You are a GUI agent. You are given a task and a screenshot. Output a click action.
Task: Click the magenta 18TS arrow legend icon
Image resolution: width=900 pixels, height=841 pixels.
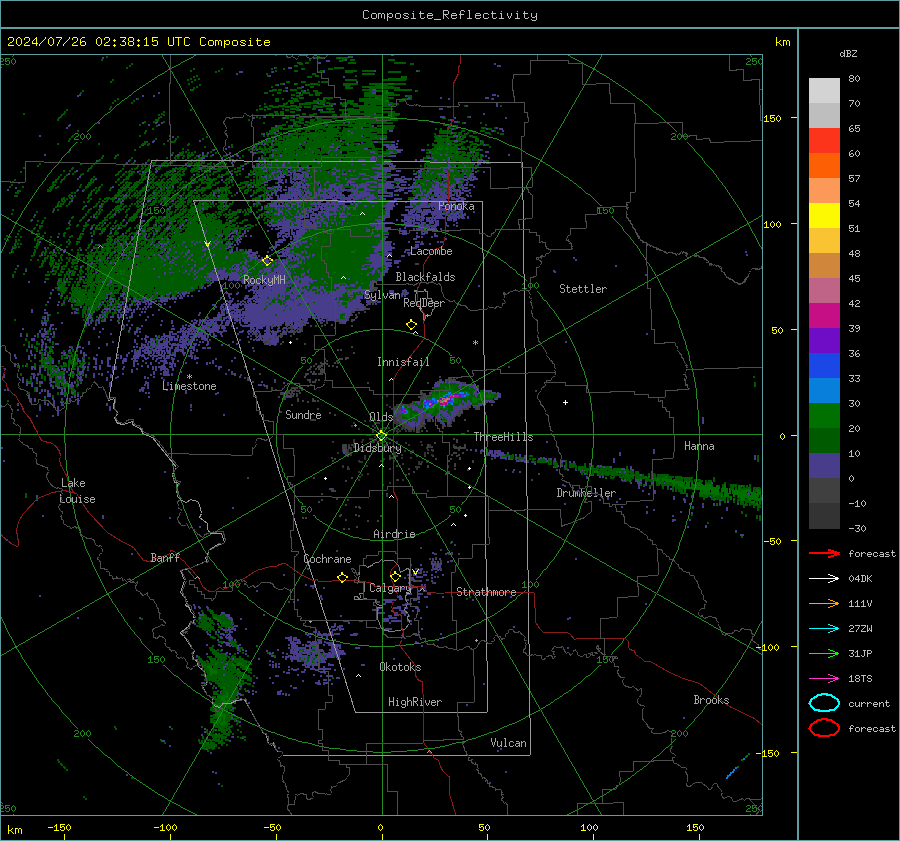[x=824, y=679]
